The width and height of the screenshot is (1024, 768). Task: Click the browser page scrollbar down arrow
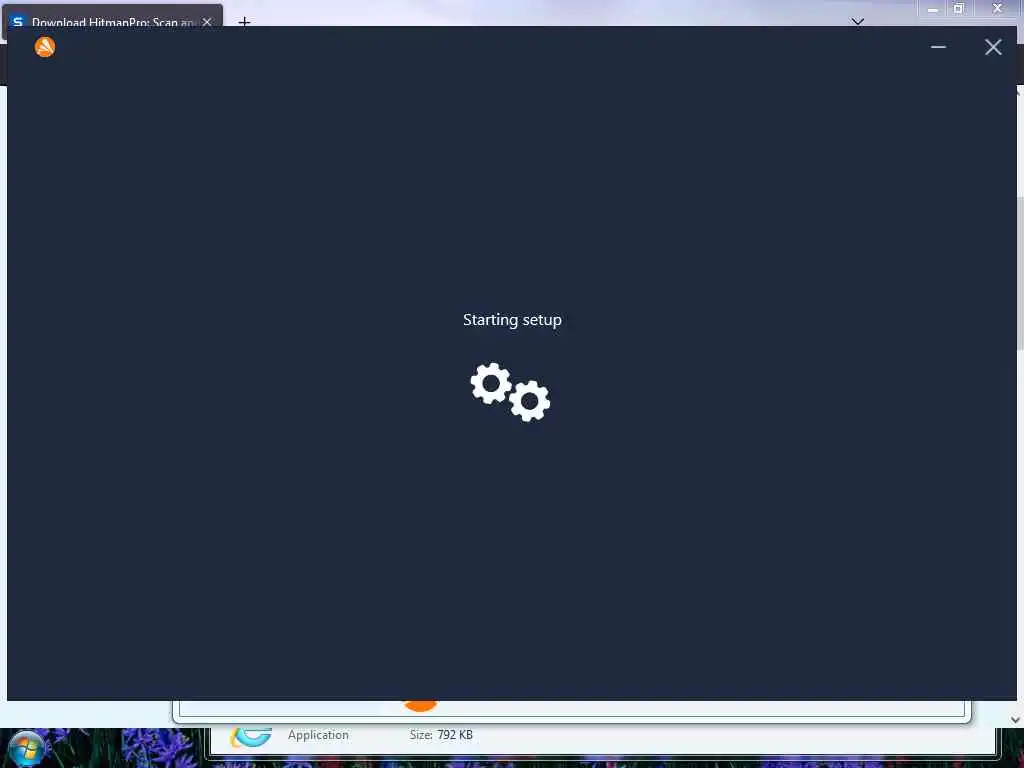[x=1016, y=720]
